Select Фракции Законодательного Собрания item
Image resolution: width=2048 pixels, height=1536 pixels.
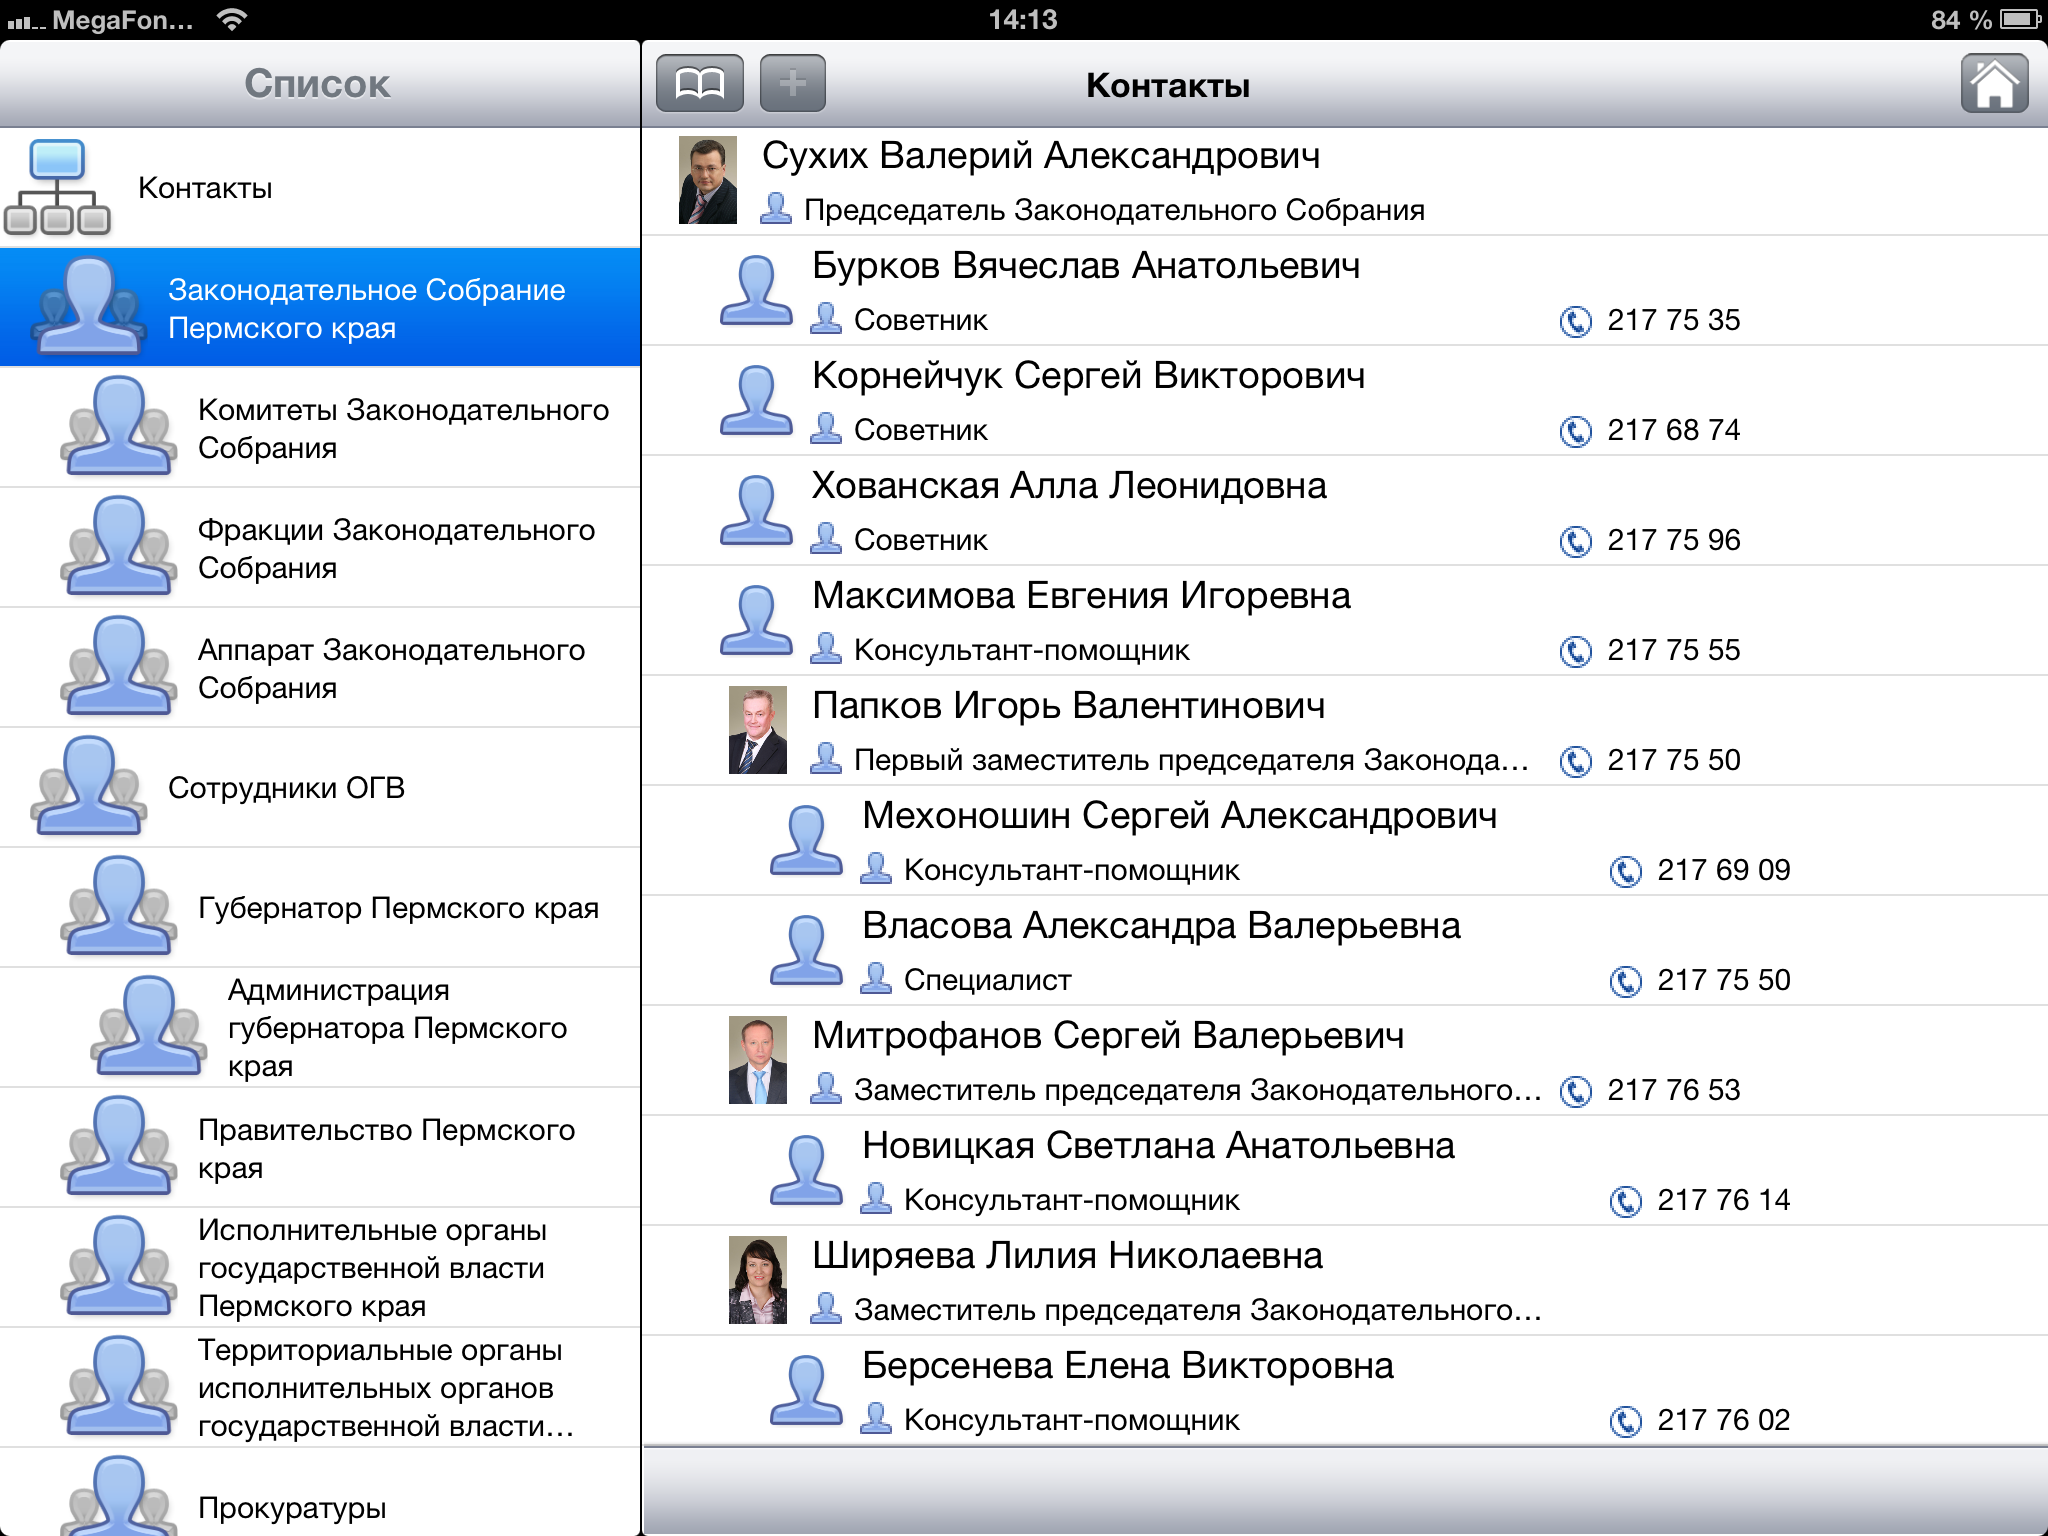(396, 548)
